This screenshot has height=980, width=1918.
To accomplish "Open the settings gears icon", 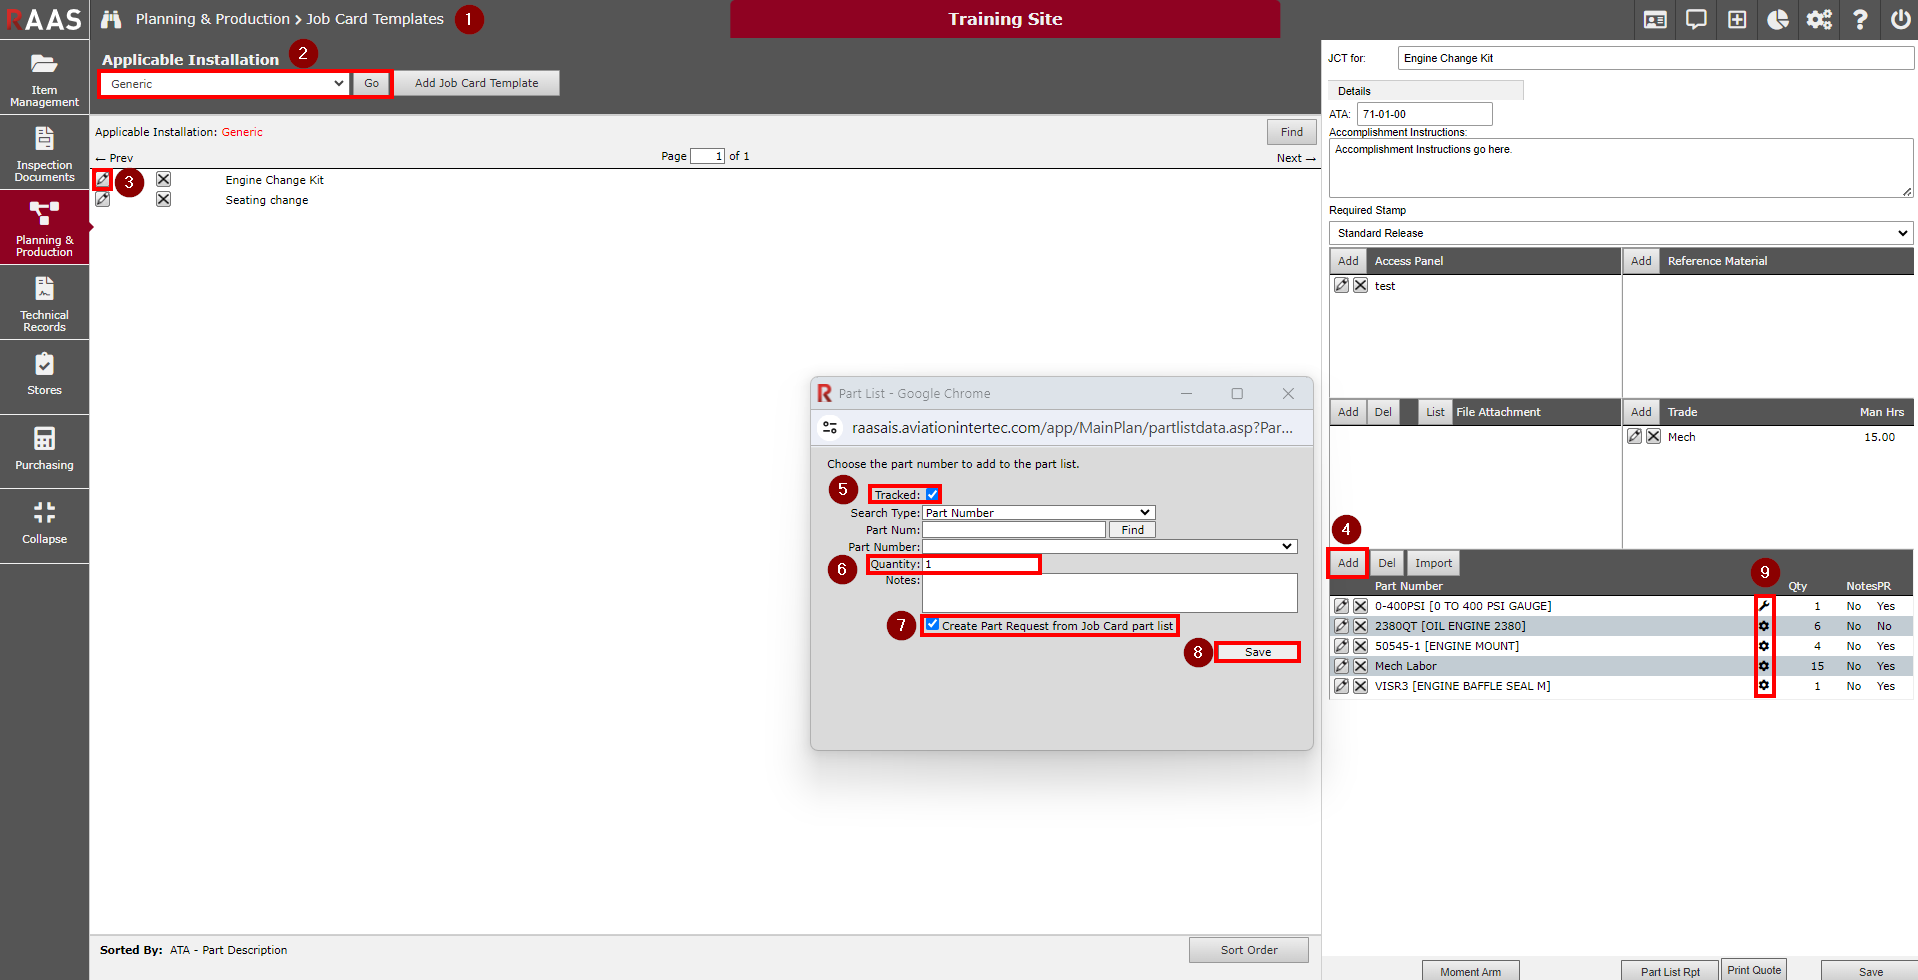I will pos(1819,20).
